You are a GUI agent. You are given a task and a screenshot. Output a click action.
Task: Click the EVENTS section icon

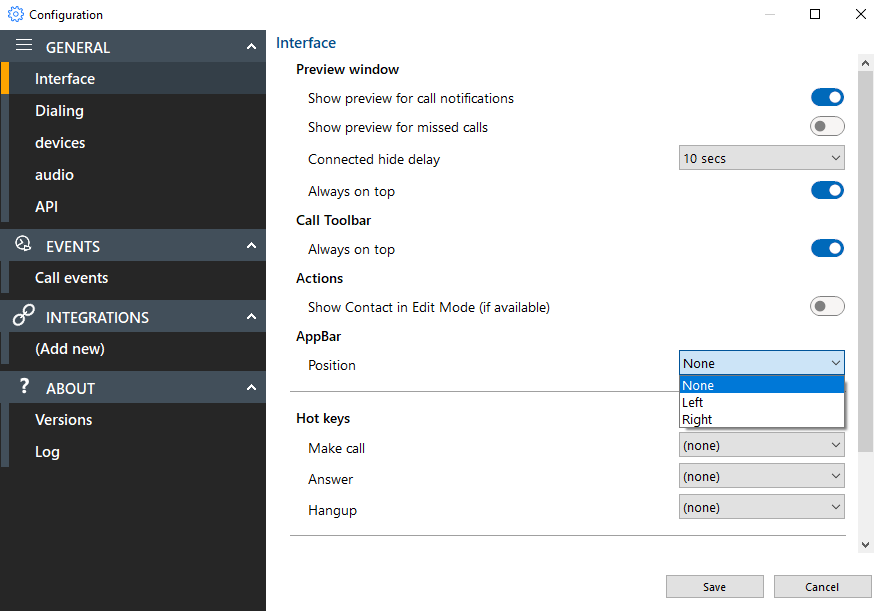22,245
